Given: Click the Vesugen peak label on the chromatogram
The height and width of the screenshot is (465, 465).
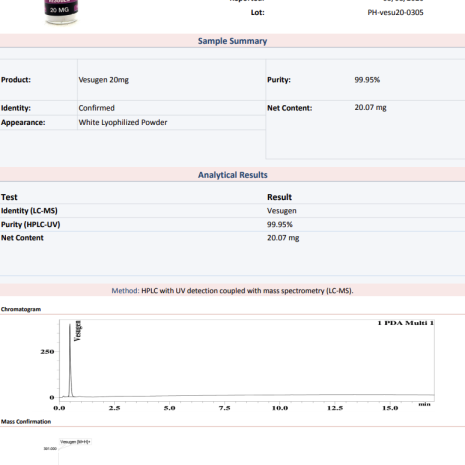Looking at the screenshot, I should [78, 331].
